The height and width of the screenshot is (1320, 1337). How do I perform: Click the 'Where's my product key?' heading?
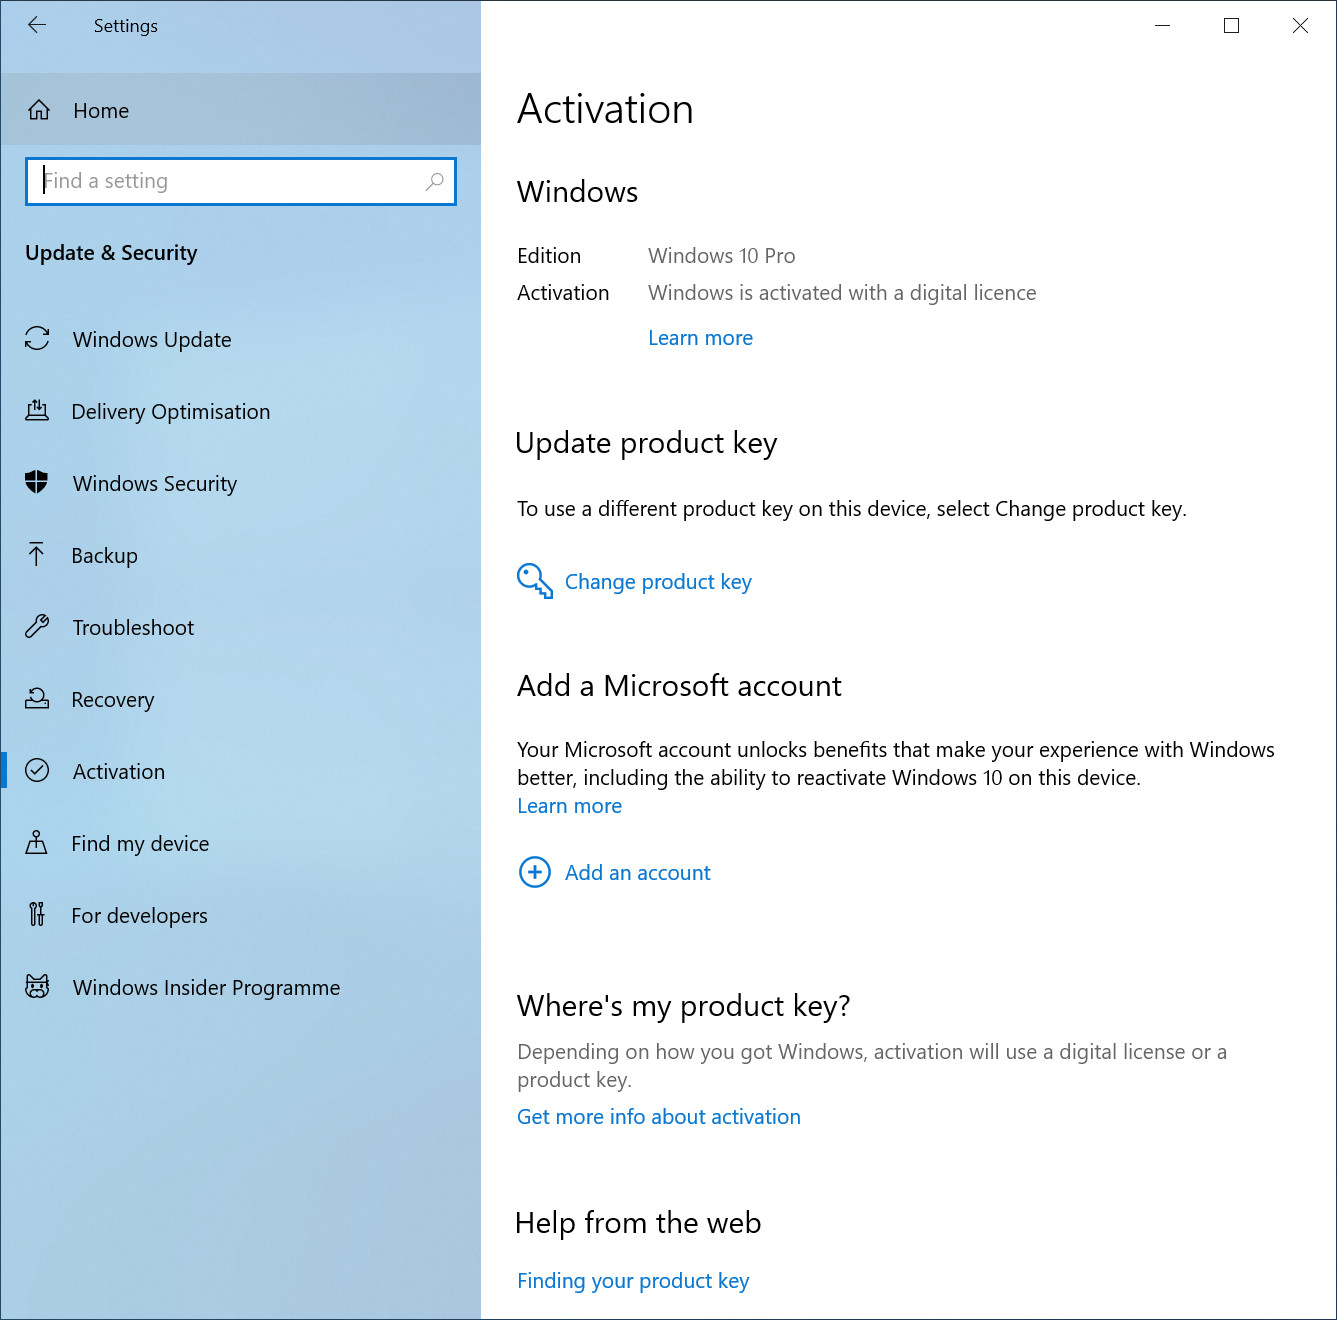click(683, 1006)
